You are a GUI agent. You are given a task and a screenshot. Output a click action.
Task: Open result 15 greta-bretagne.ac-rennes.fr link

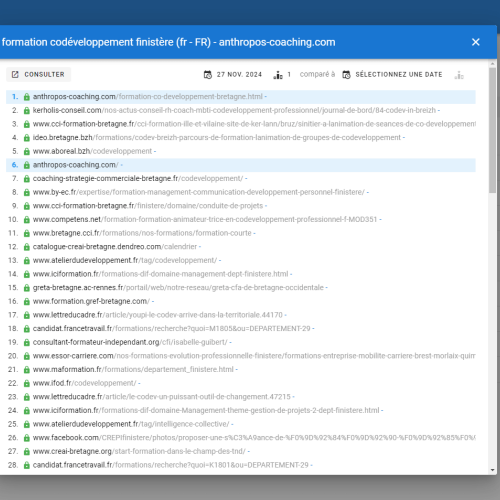[178, 288]
